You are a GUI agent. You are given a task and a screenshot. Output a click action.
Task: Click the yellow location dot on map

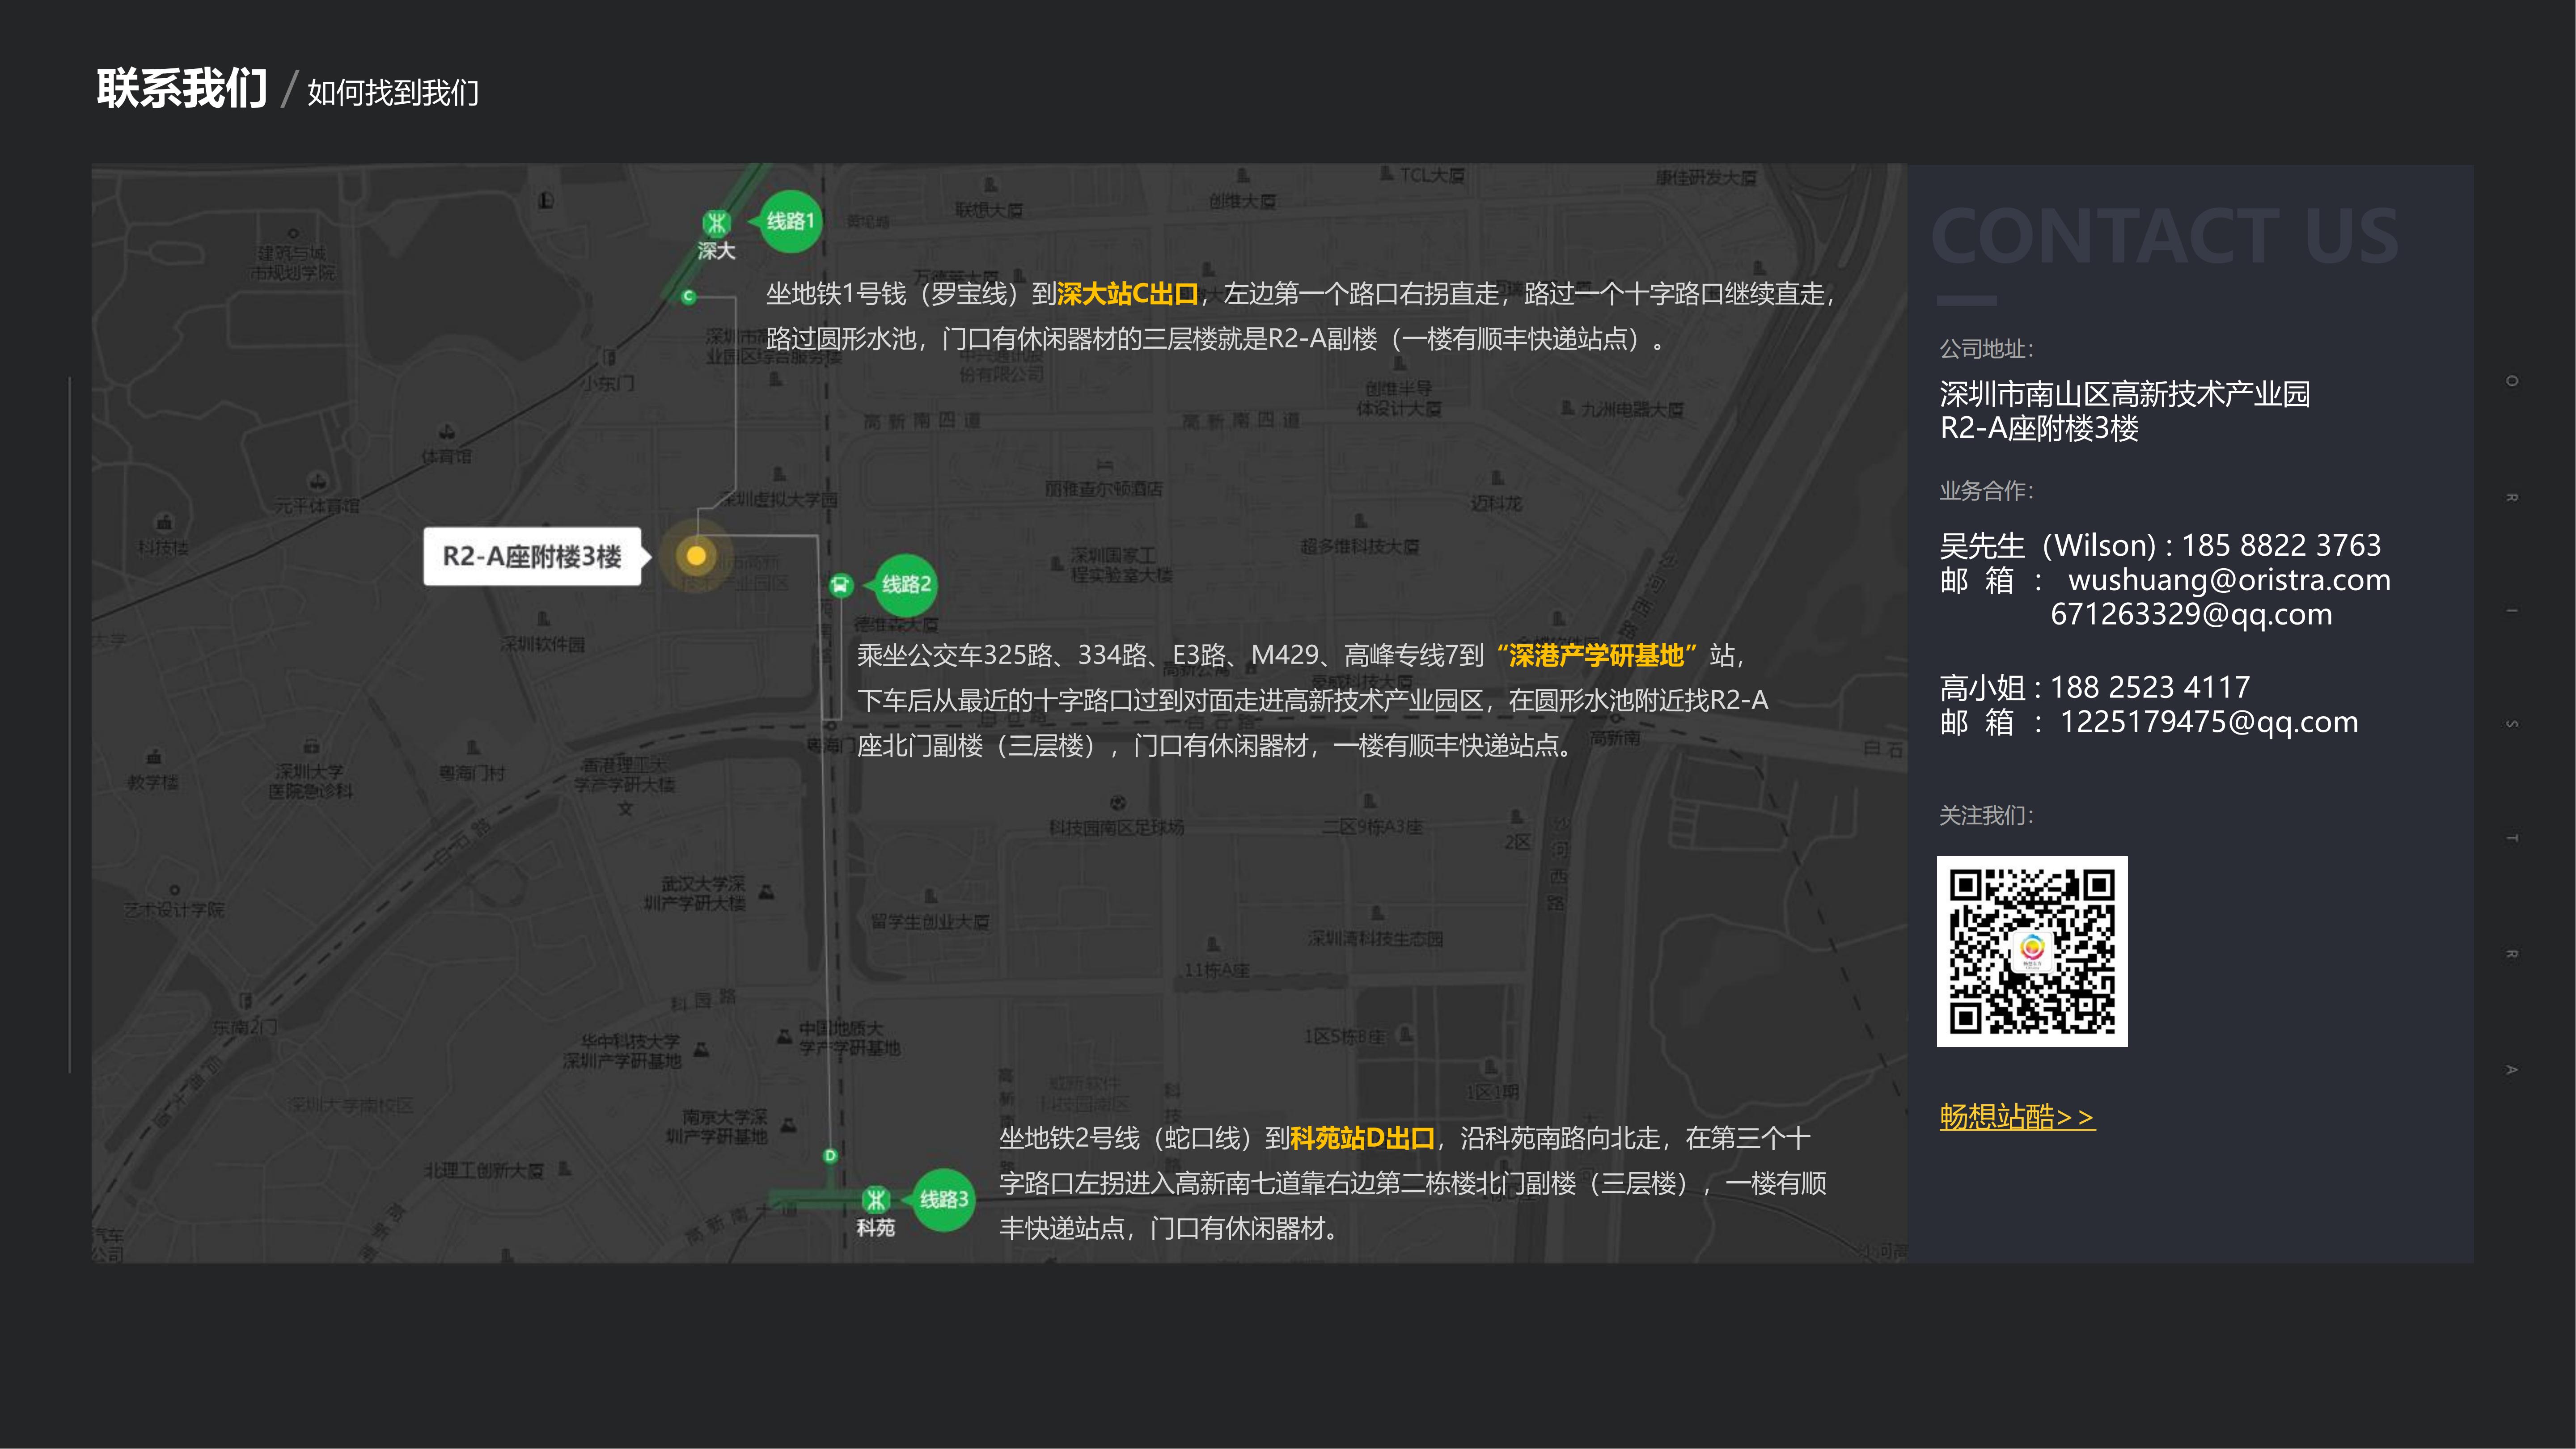pyautogui.click(x=696, y=556)
